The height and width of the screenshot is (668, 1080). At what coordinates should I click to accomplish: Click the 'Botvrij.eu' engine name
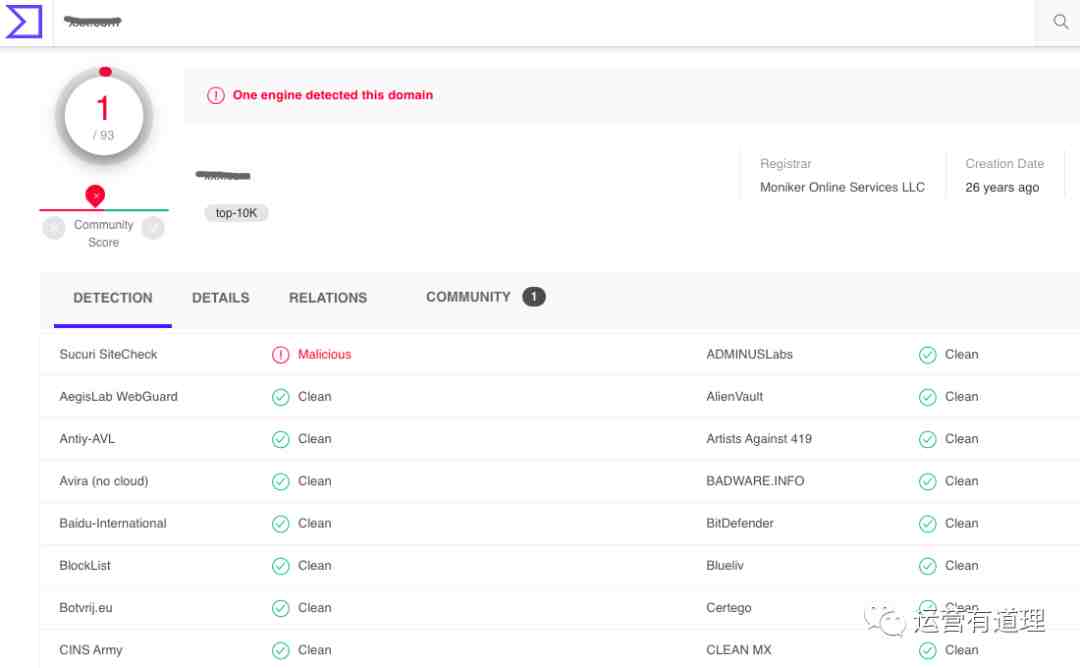pyautogui.click(x=85, y=607)
